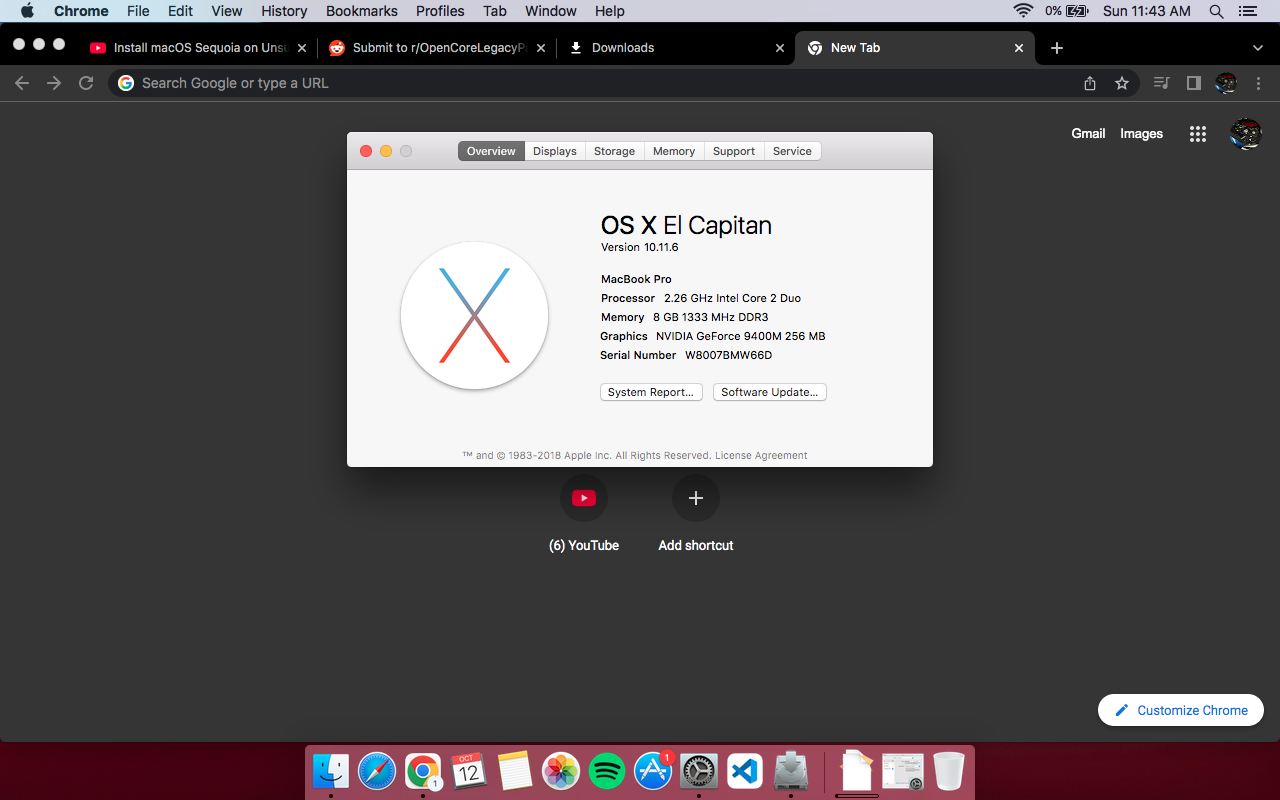Open the Google apps grid
The width and height of the screenshot is (1280, 800).
(x=1197, y=134)
